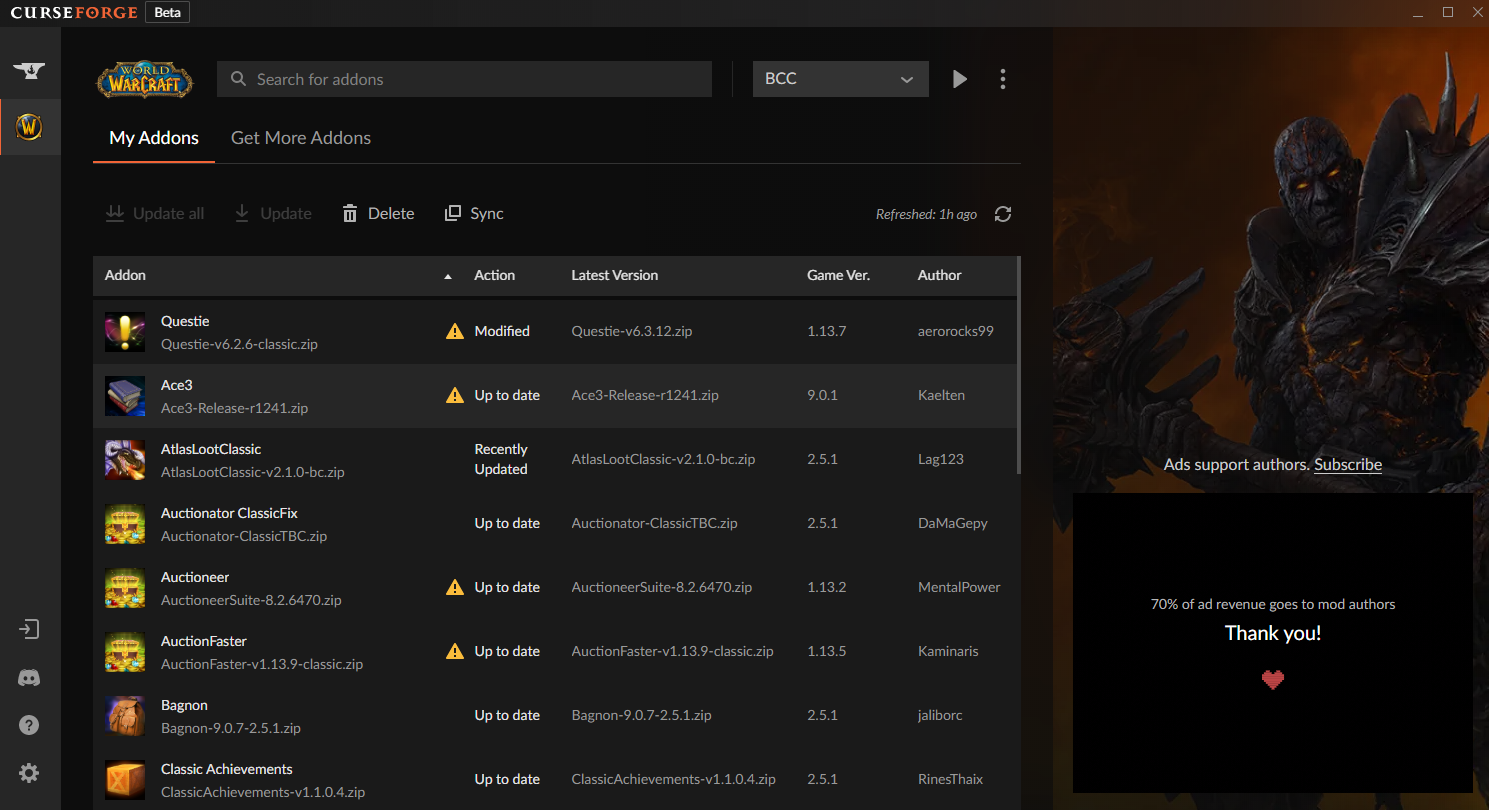This screenshot has height=810, width=1489.
Task: Click Questie-v6.3.12.zip latest version
Action: (632, 331)
